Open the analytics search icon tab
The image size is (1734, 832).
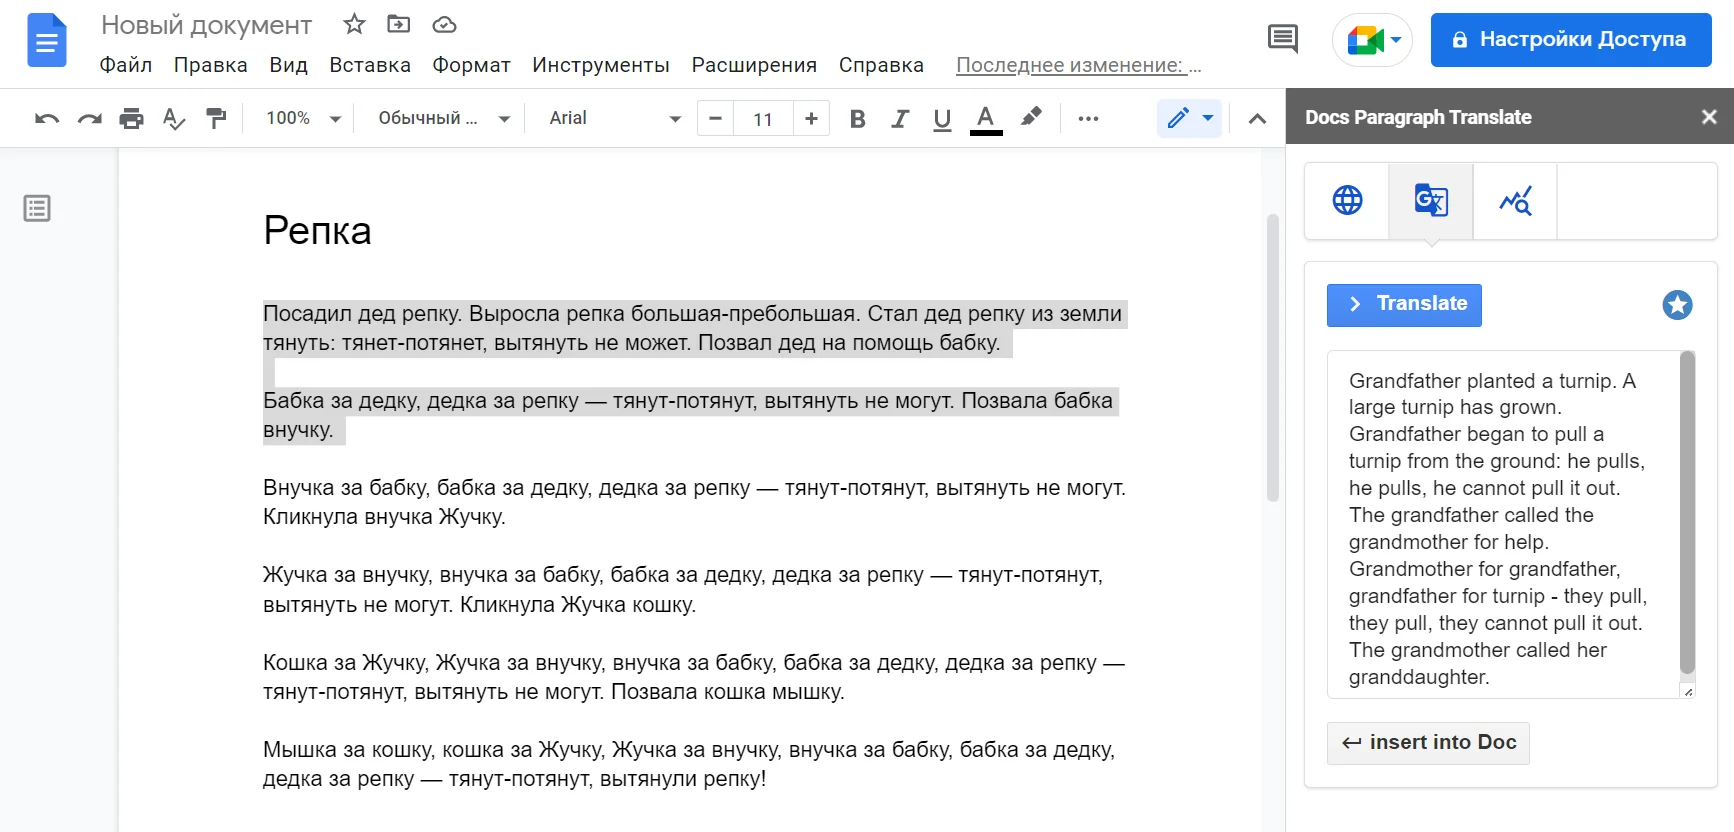pos(1515,201)
